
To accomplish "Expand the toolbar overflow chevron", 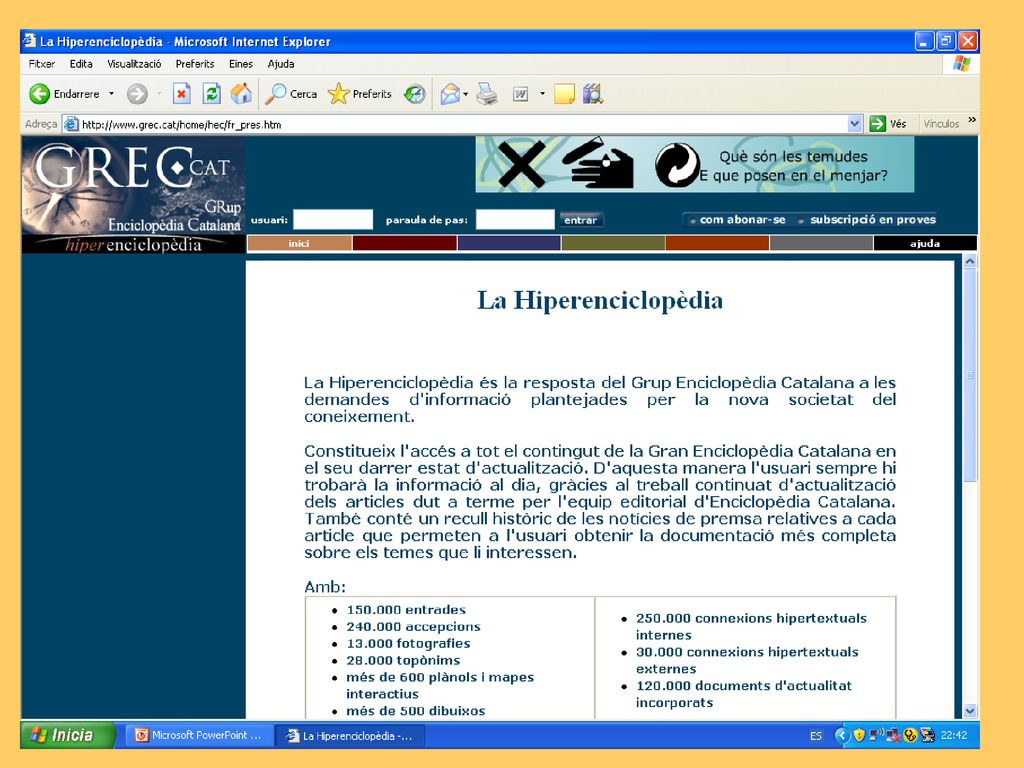I will (x=972, y=120).
